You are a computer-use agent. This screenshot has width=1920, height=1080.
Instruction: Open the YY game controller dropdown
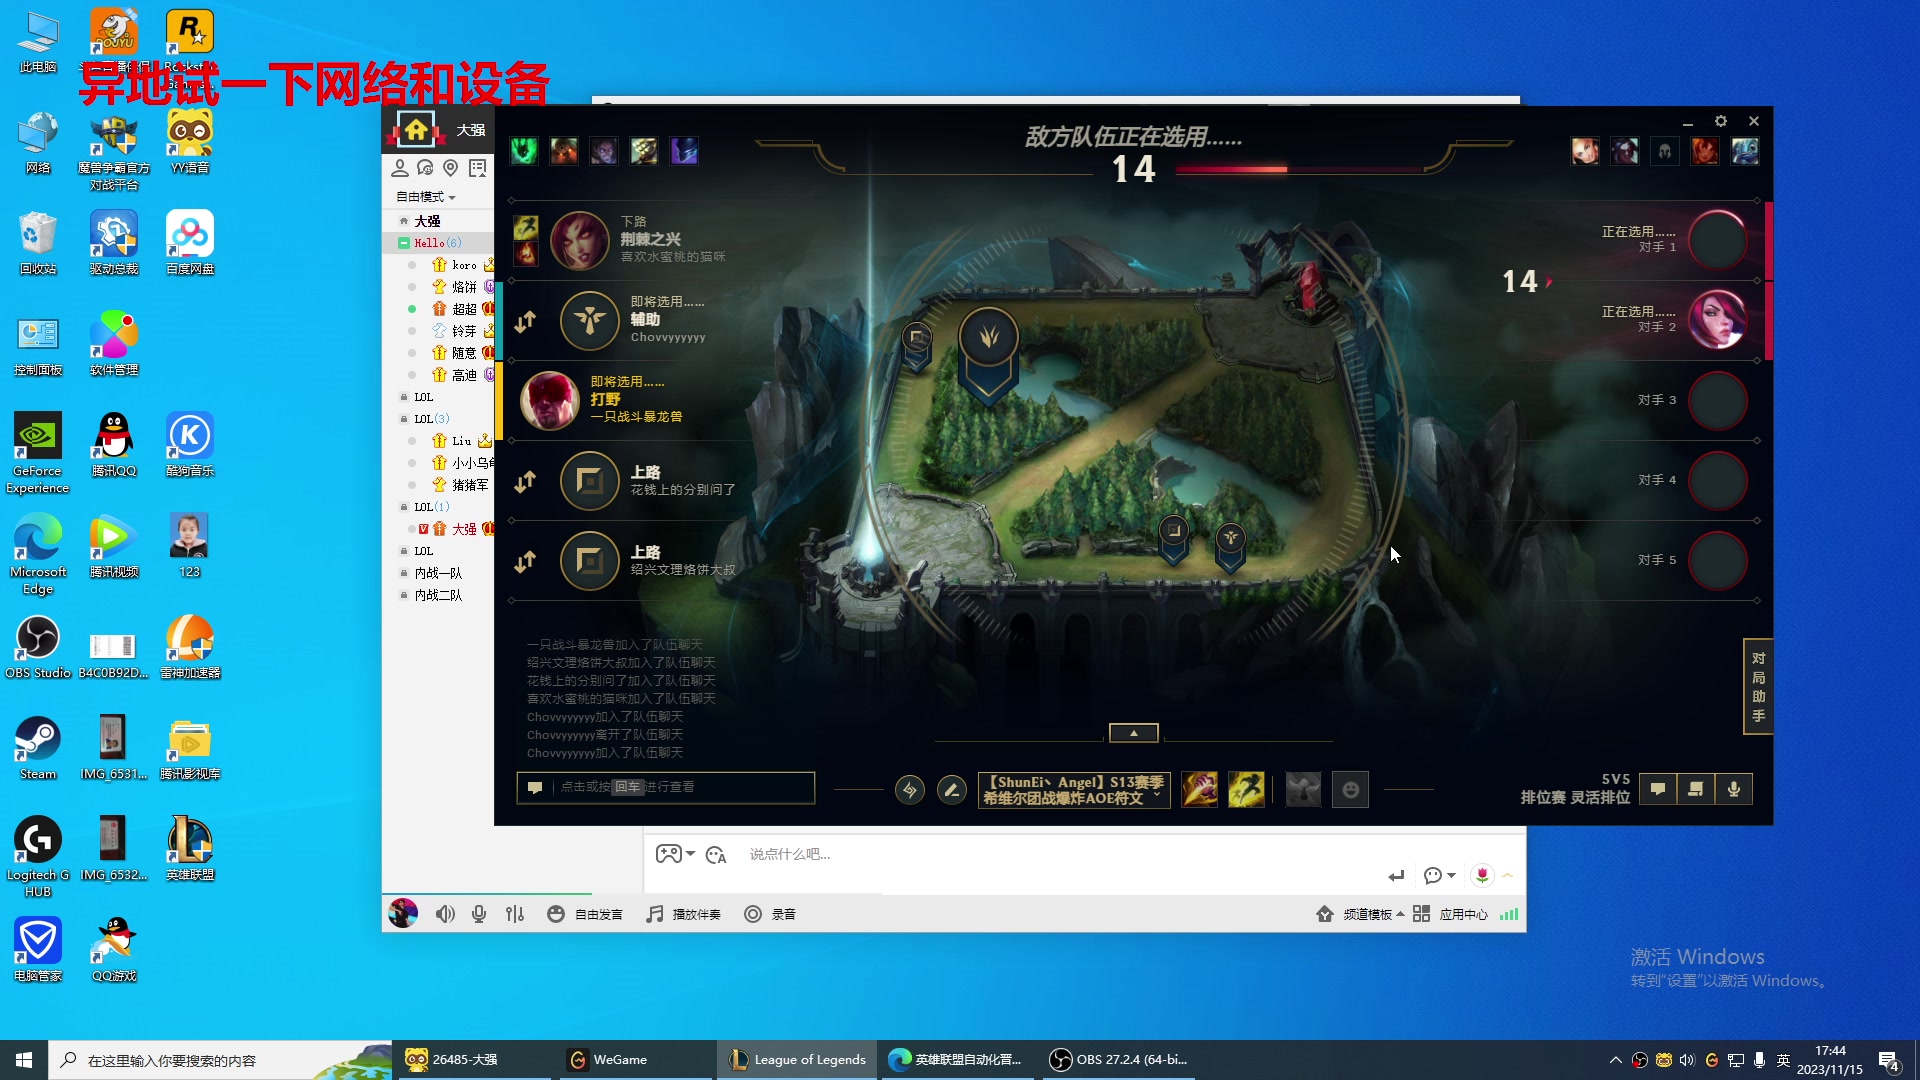click(x=675, y=854)
